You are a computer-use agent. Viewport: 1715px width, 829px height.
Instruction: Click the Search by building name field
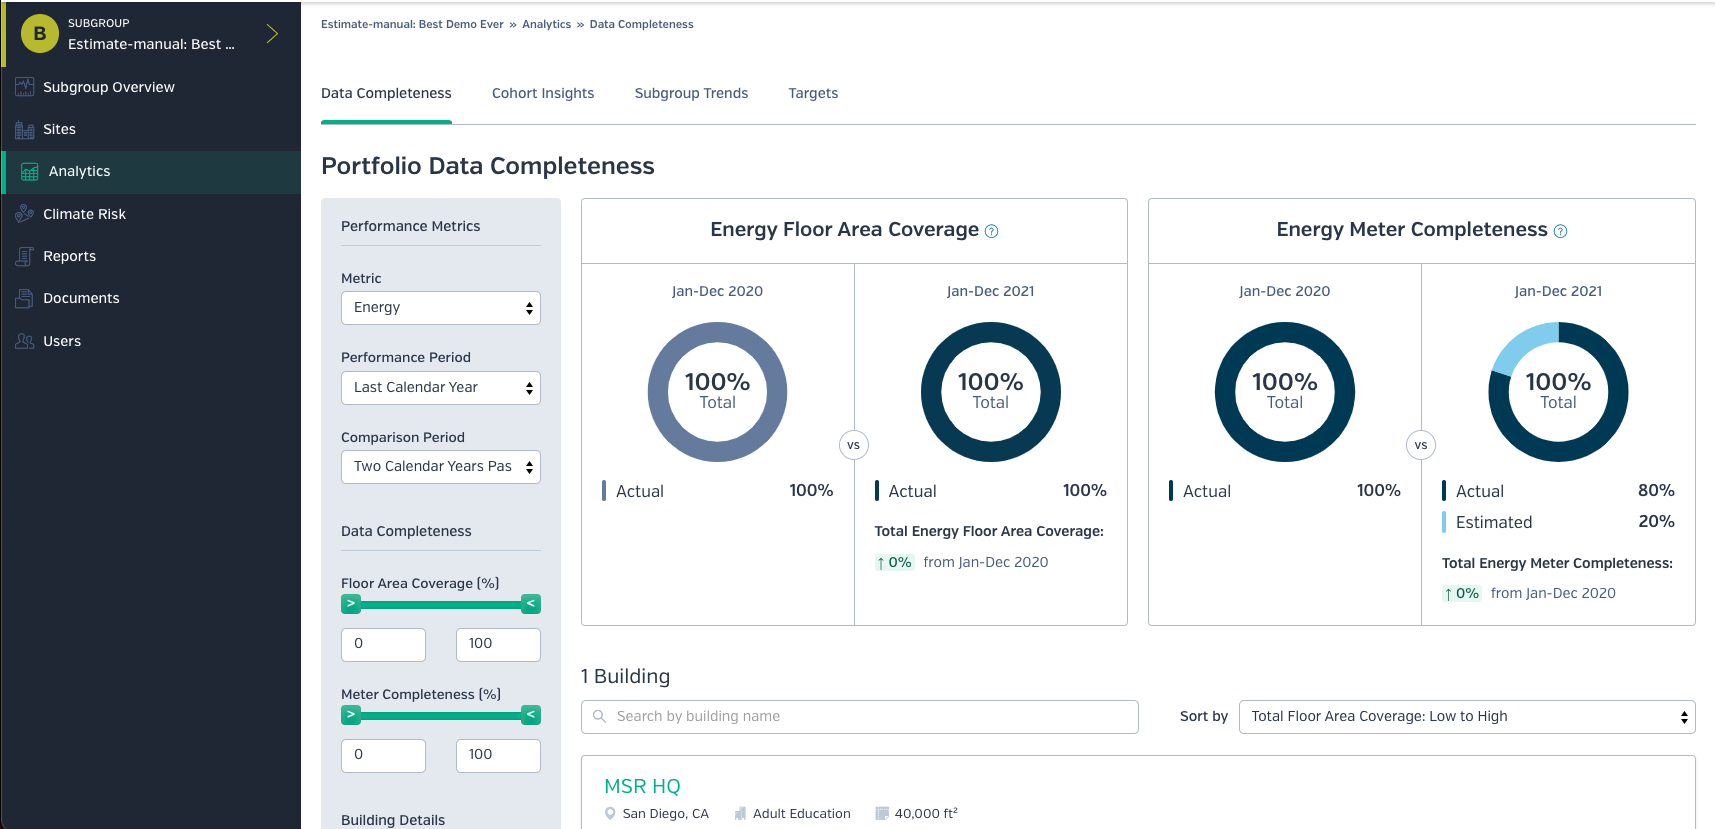click(860, 717)
